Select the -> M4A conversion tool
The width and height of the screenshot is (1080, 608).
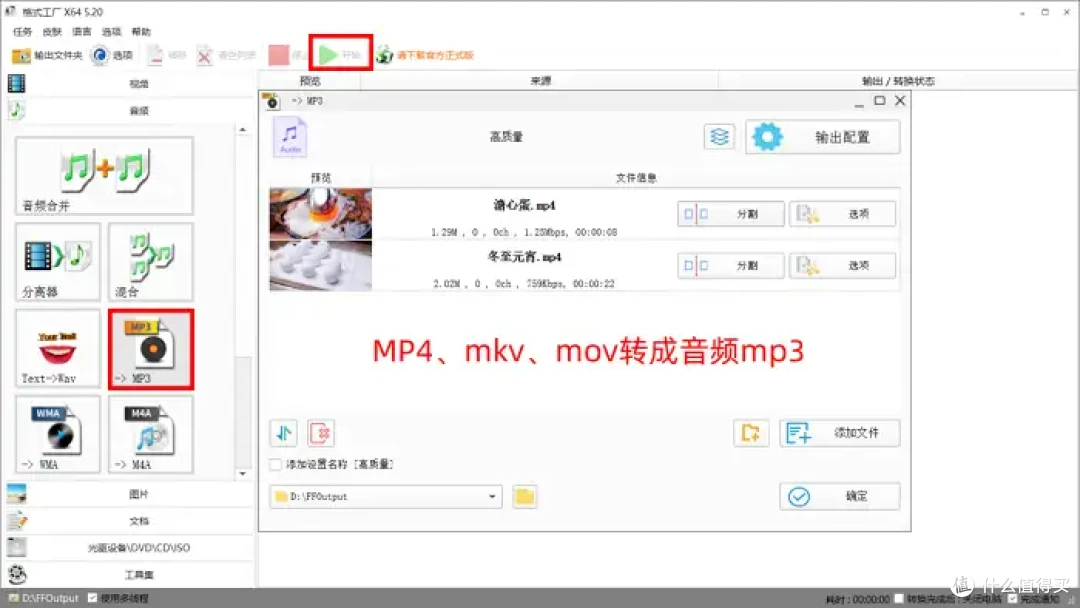click(151, 434)
